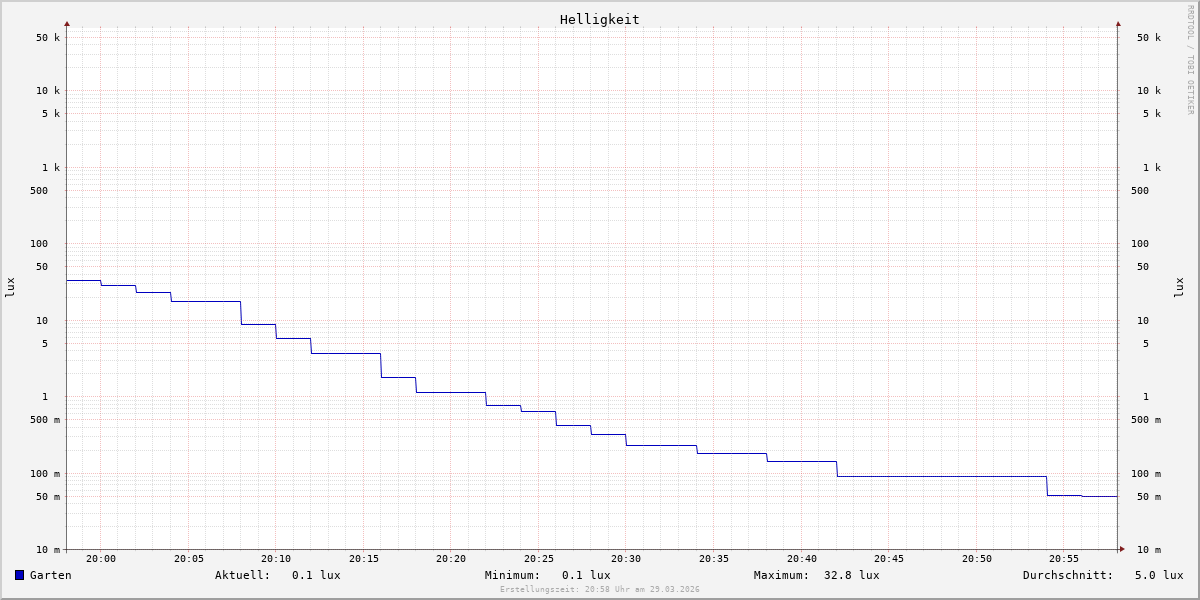The width and height of the screenshot is (1200, 600).
Task: Click the maximum value '32.8 lux'
Action: [x=852, y=575]
